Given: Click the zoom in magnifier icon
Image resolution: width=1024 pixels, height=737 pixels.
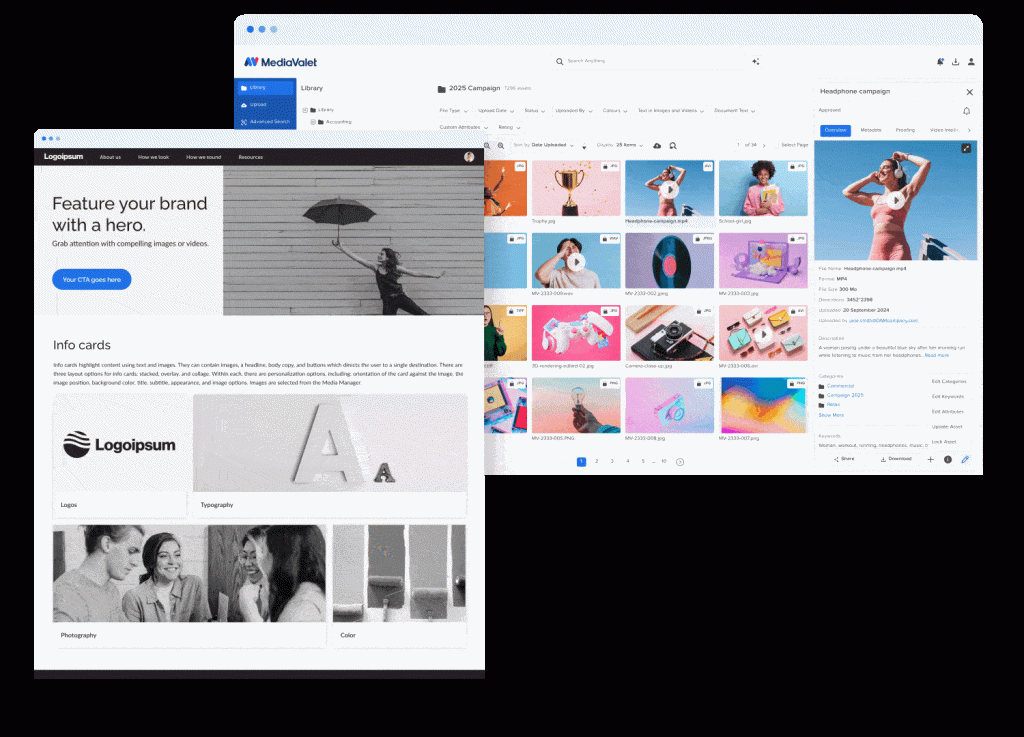Looking at the screenshot, I should click(501, 145).
